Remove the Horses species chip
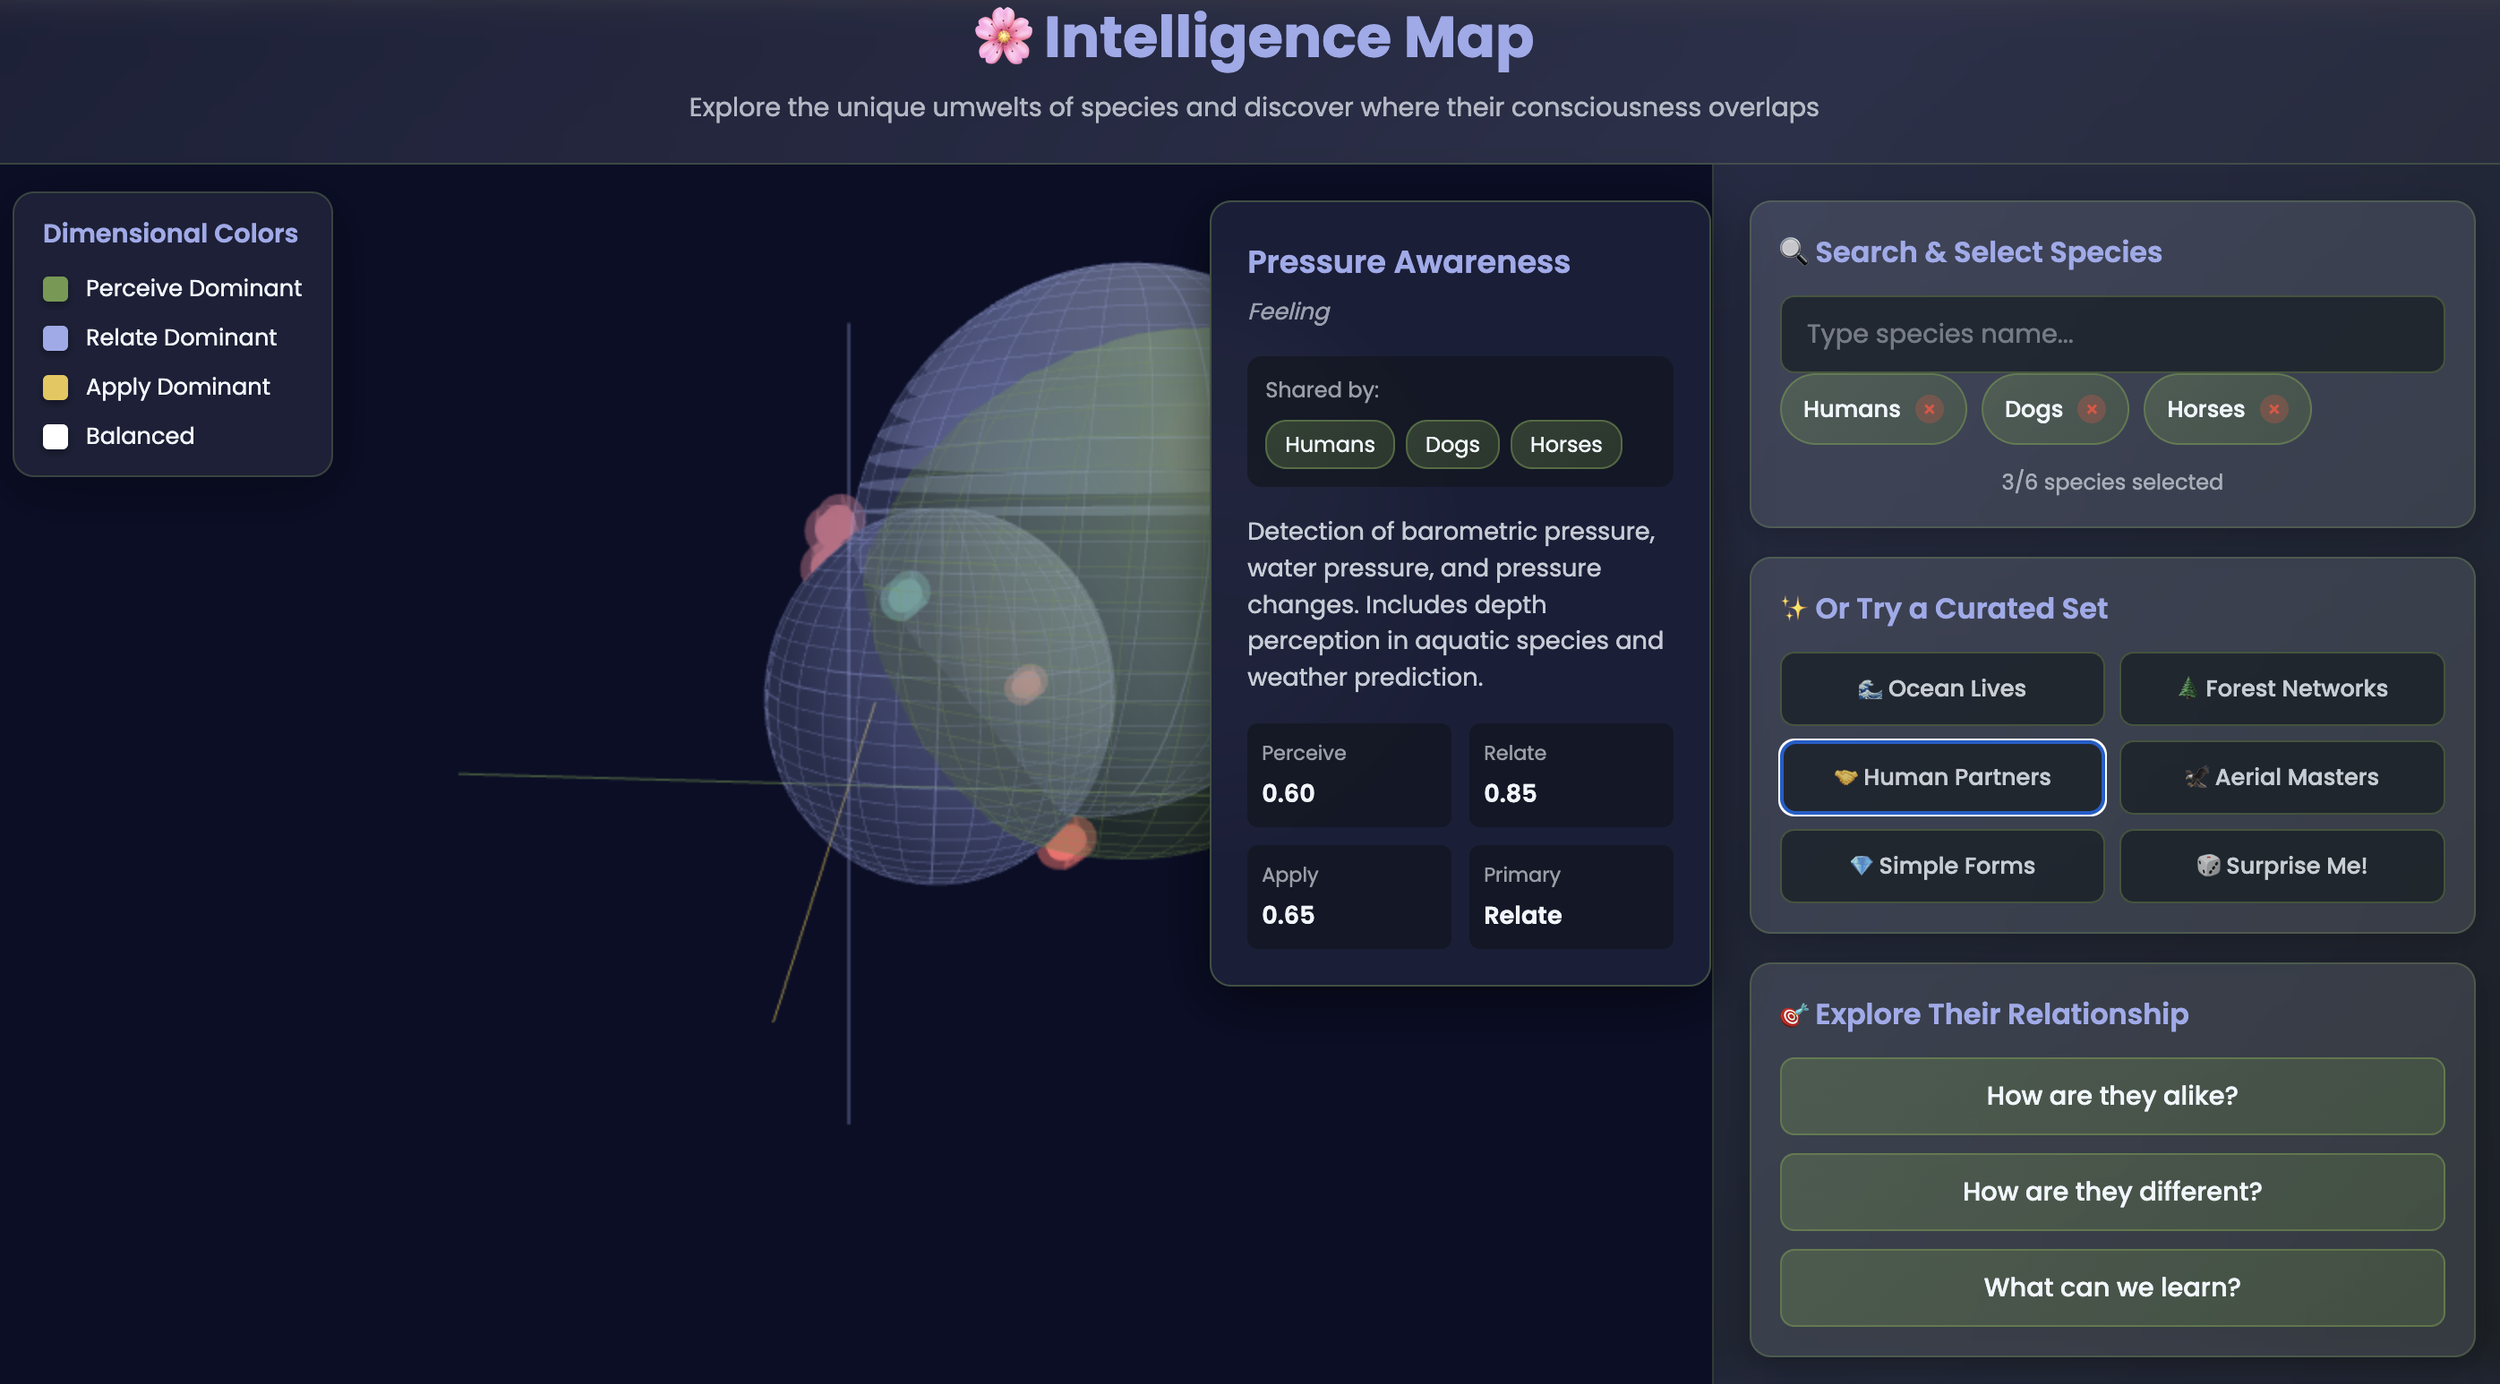The image size is (2500, 1384). [2274, 409]
